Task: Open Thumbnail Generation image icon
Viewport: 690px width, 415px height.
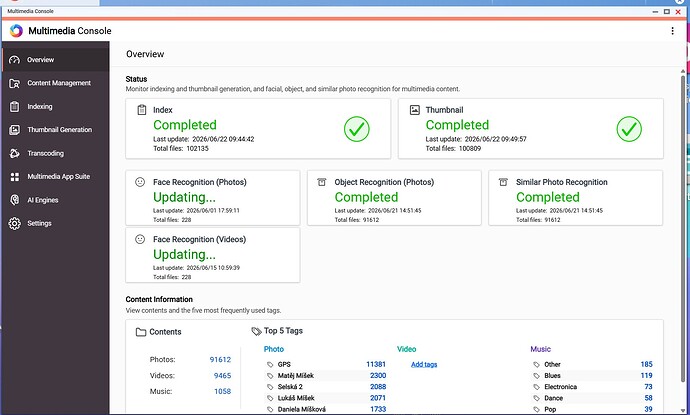Action: [x=15, y=130]
